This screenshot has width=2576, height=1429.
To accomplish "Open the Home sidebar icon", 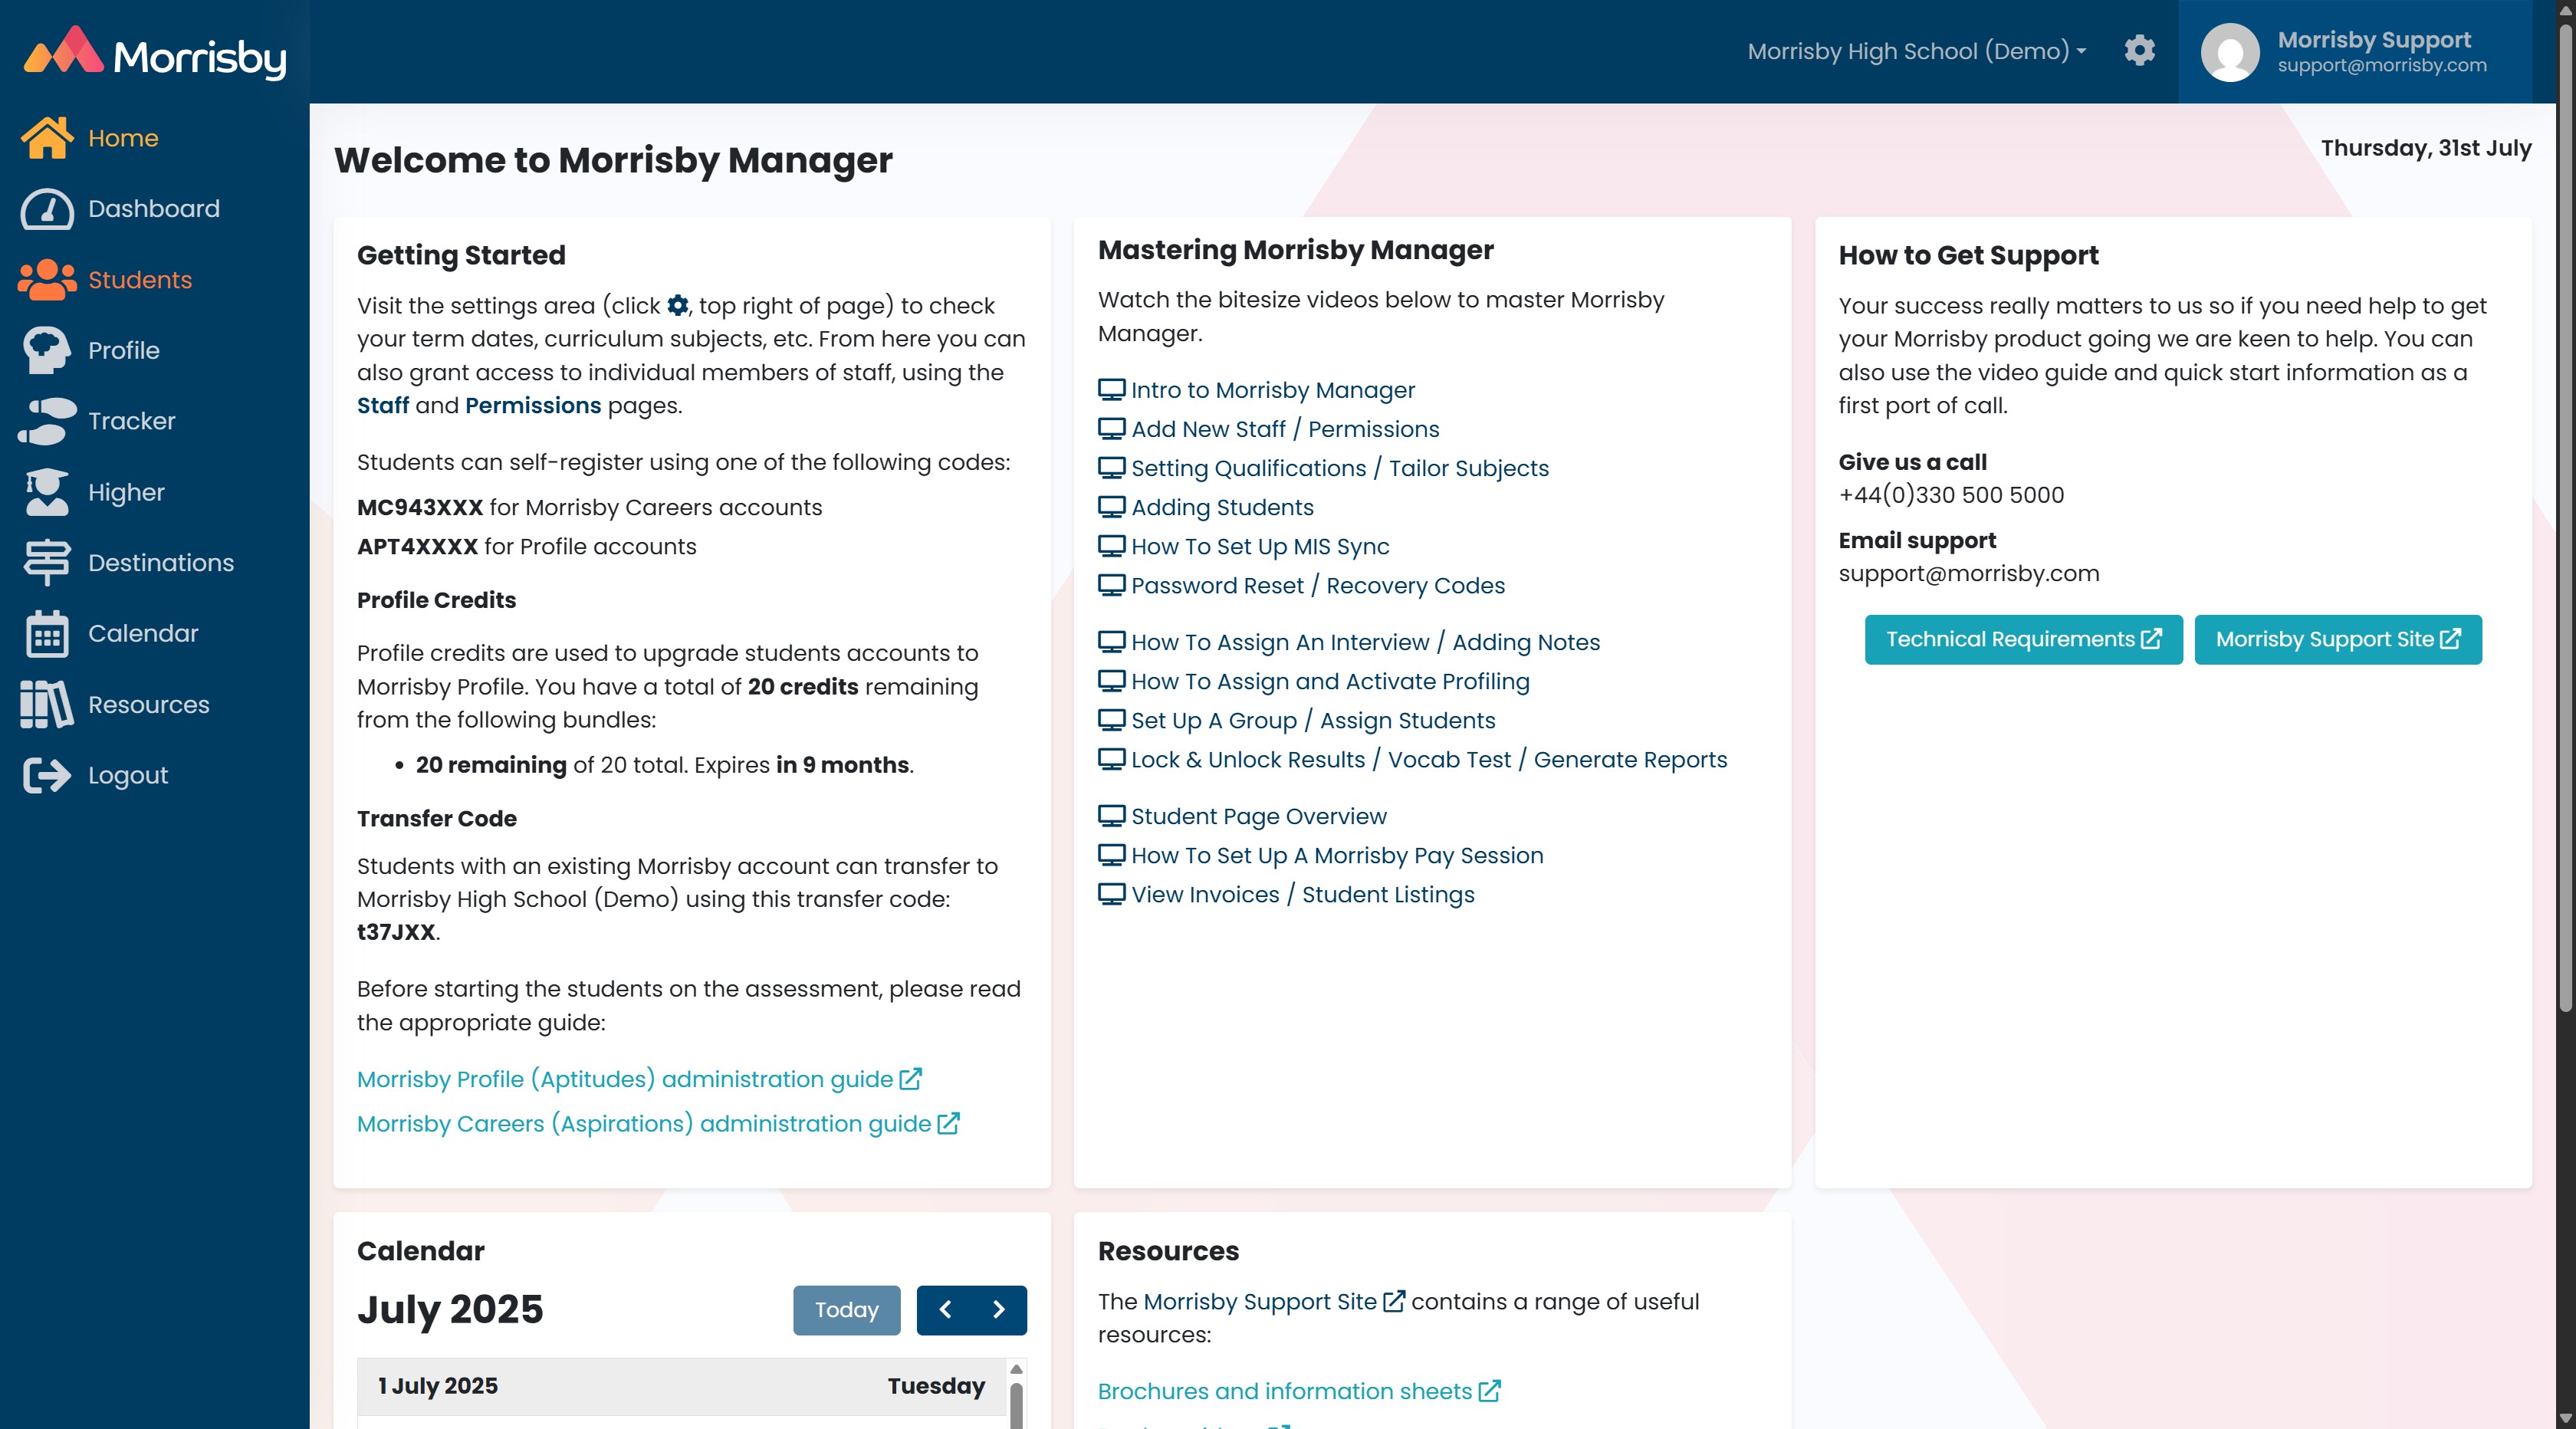I will point(47,138).
